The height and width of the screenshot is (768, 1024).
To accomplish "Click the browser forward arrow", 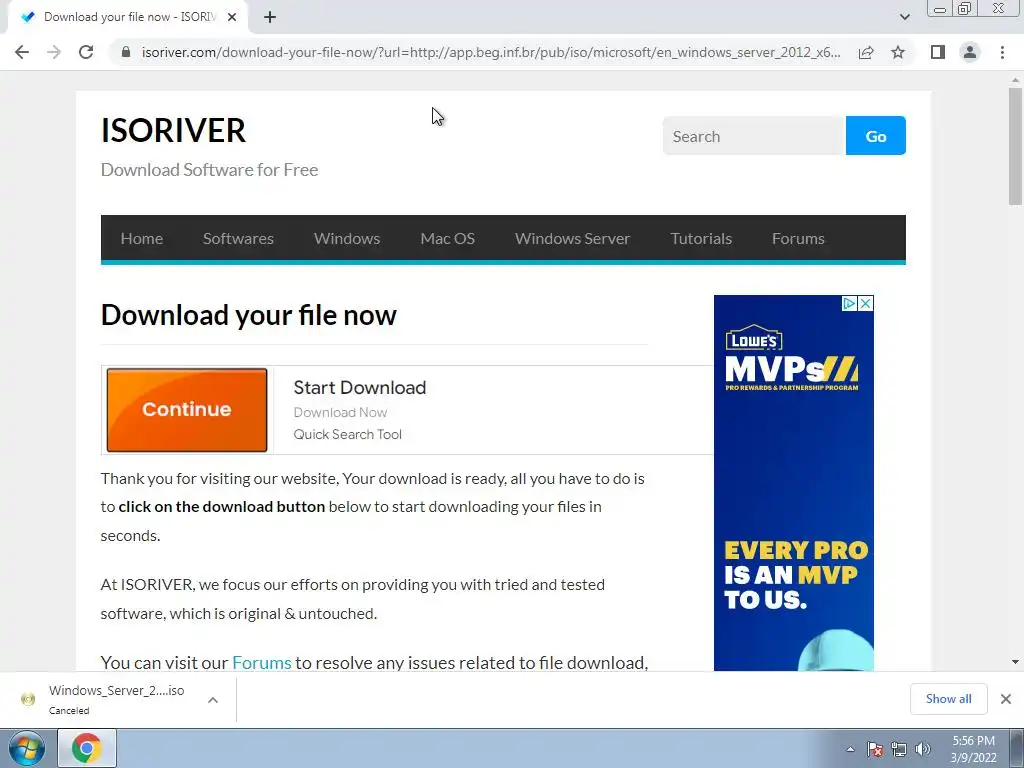I will pos(54,52).
